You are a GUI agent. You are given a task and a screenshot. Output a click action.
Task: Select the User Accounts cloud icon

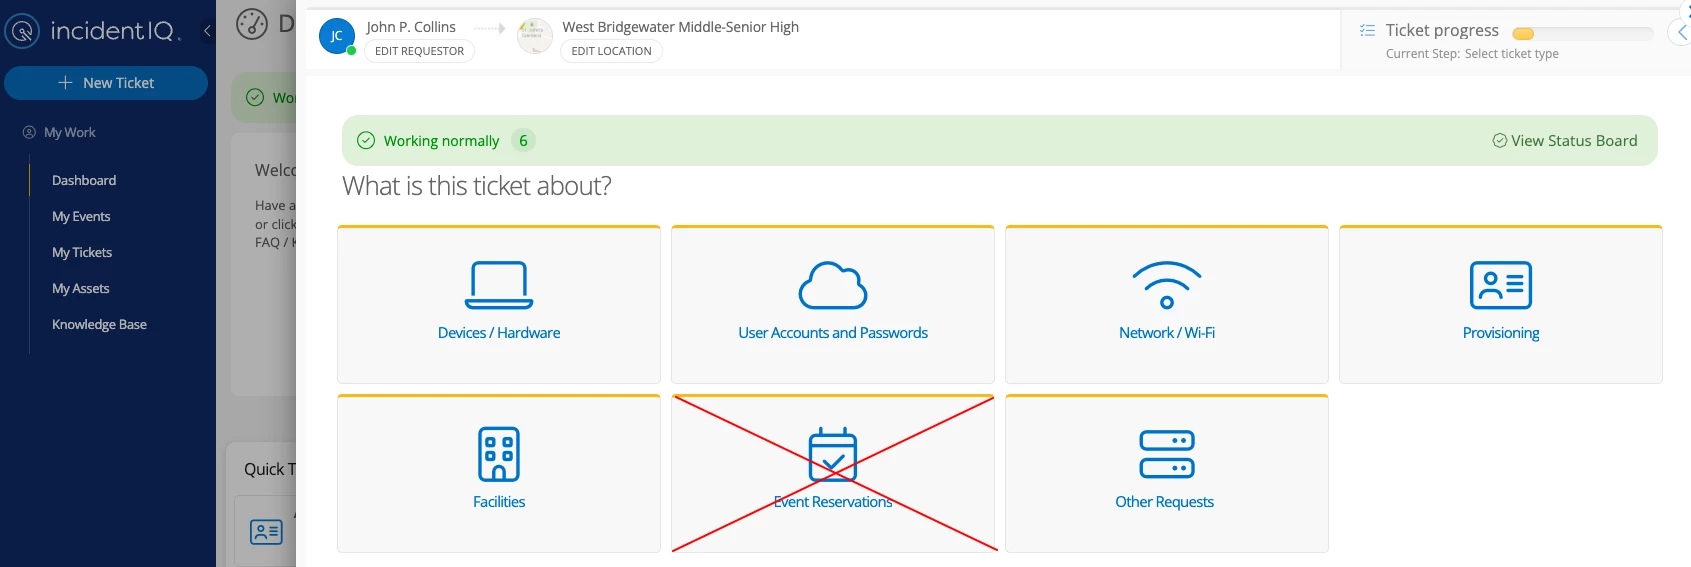[833, 285]
